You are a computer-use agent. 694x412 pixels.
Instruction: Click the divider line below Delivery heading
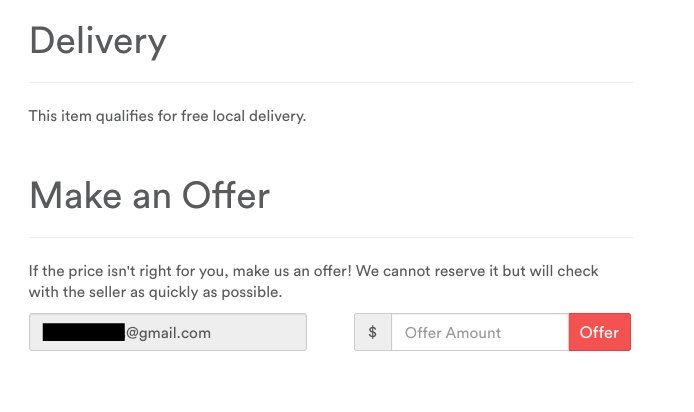pyautogui.click(x=331, y=82)
